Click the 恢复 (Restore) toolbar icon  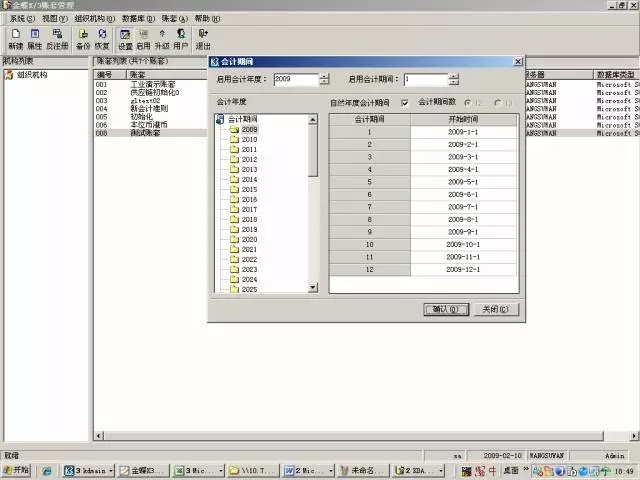click(x=102, y=39)
